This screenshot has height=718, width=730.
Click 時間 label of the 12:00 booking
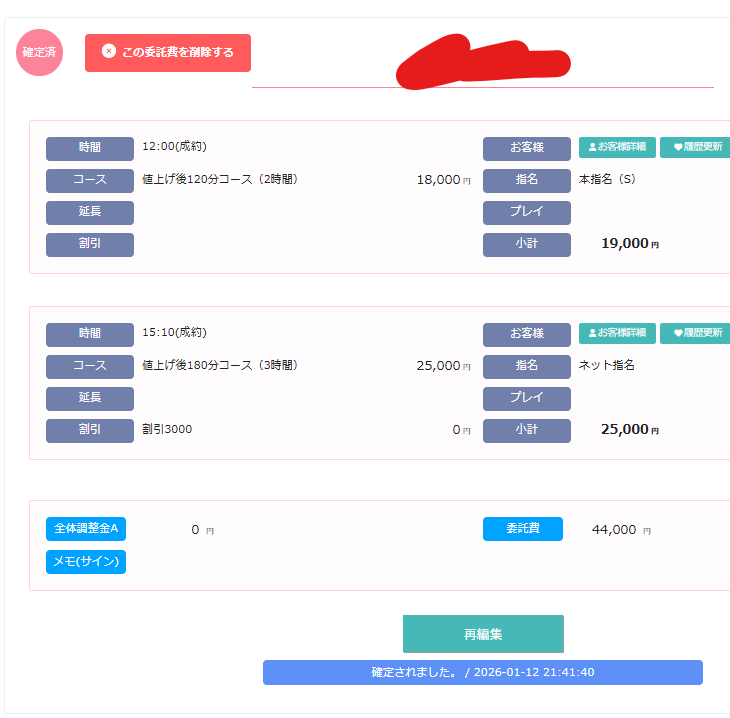[90, 149]
